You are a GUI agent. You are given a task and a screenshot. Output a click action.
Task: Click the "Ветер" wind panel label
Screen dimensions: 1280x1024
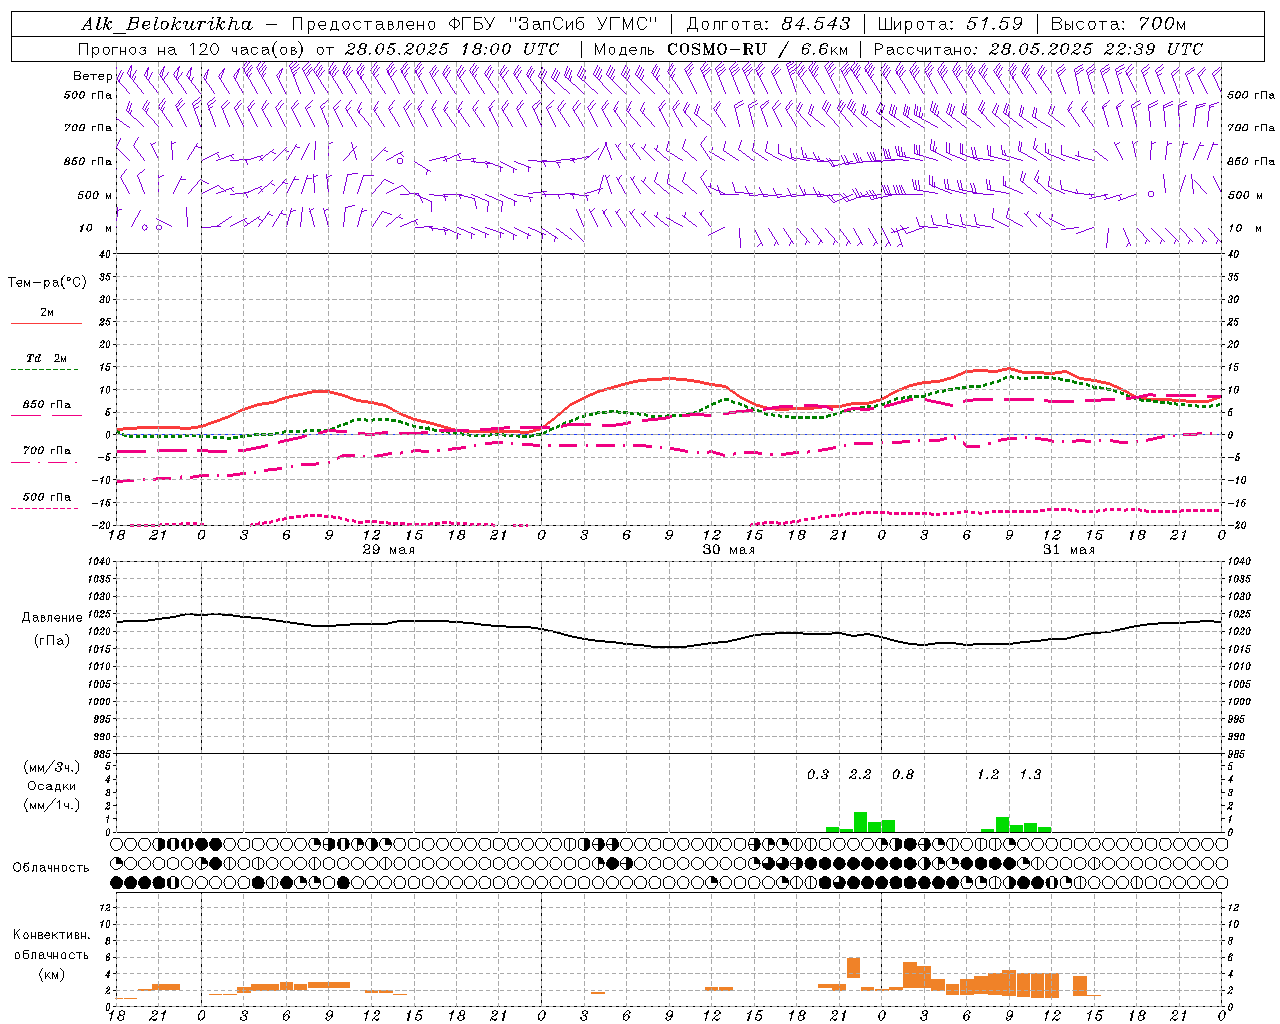92,76
